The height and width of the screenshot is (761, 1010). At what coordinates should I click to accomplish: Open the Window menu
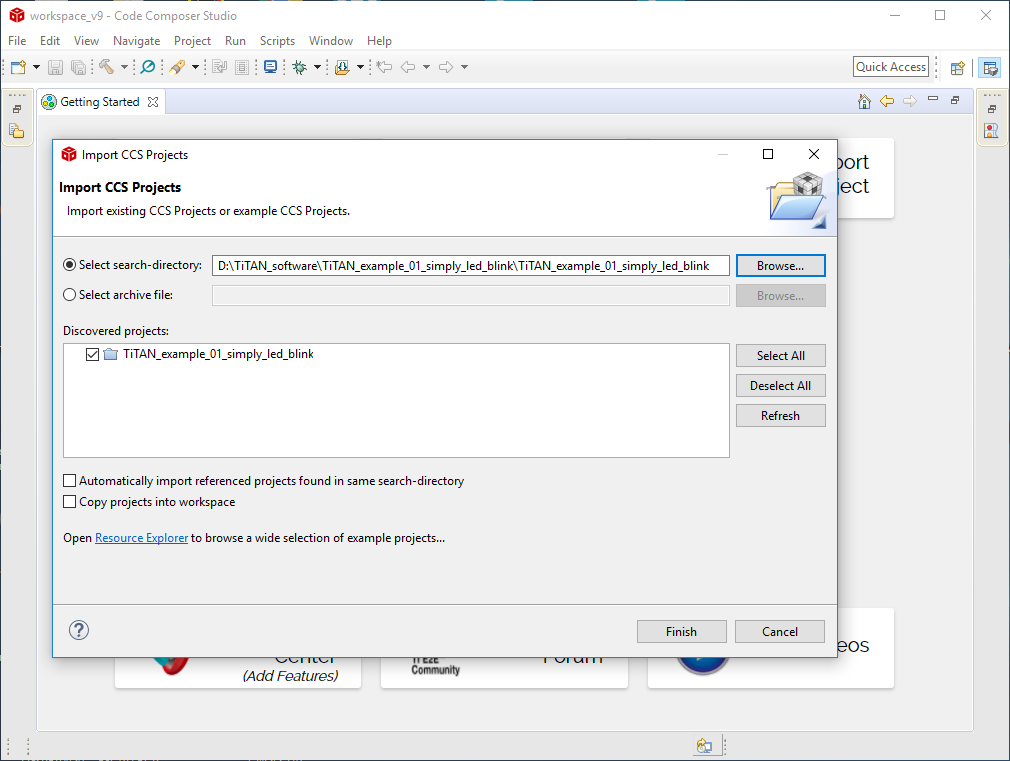pyautogui.click(x=330, y=41)
